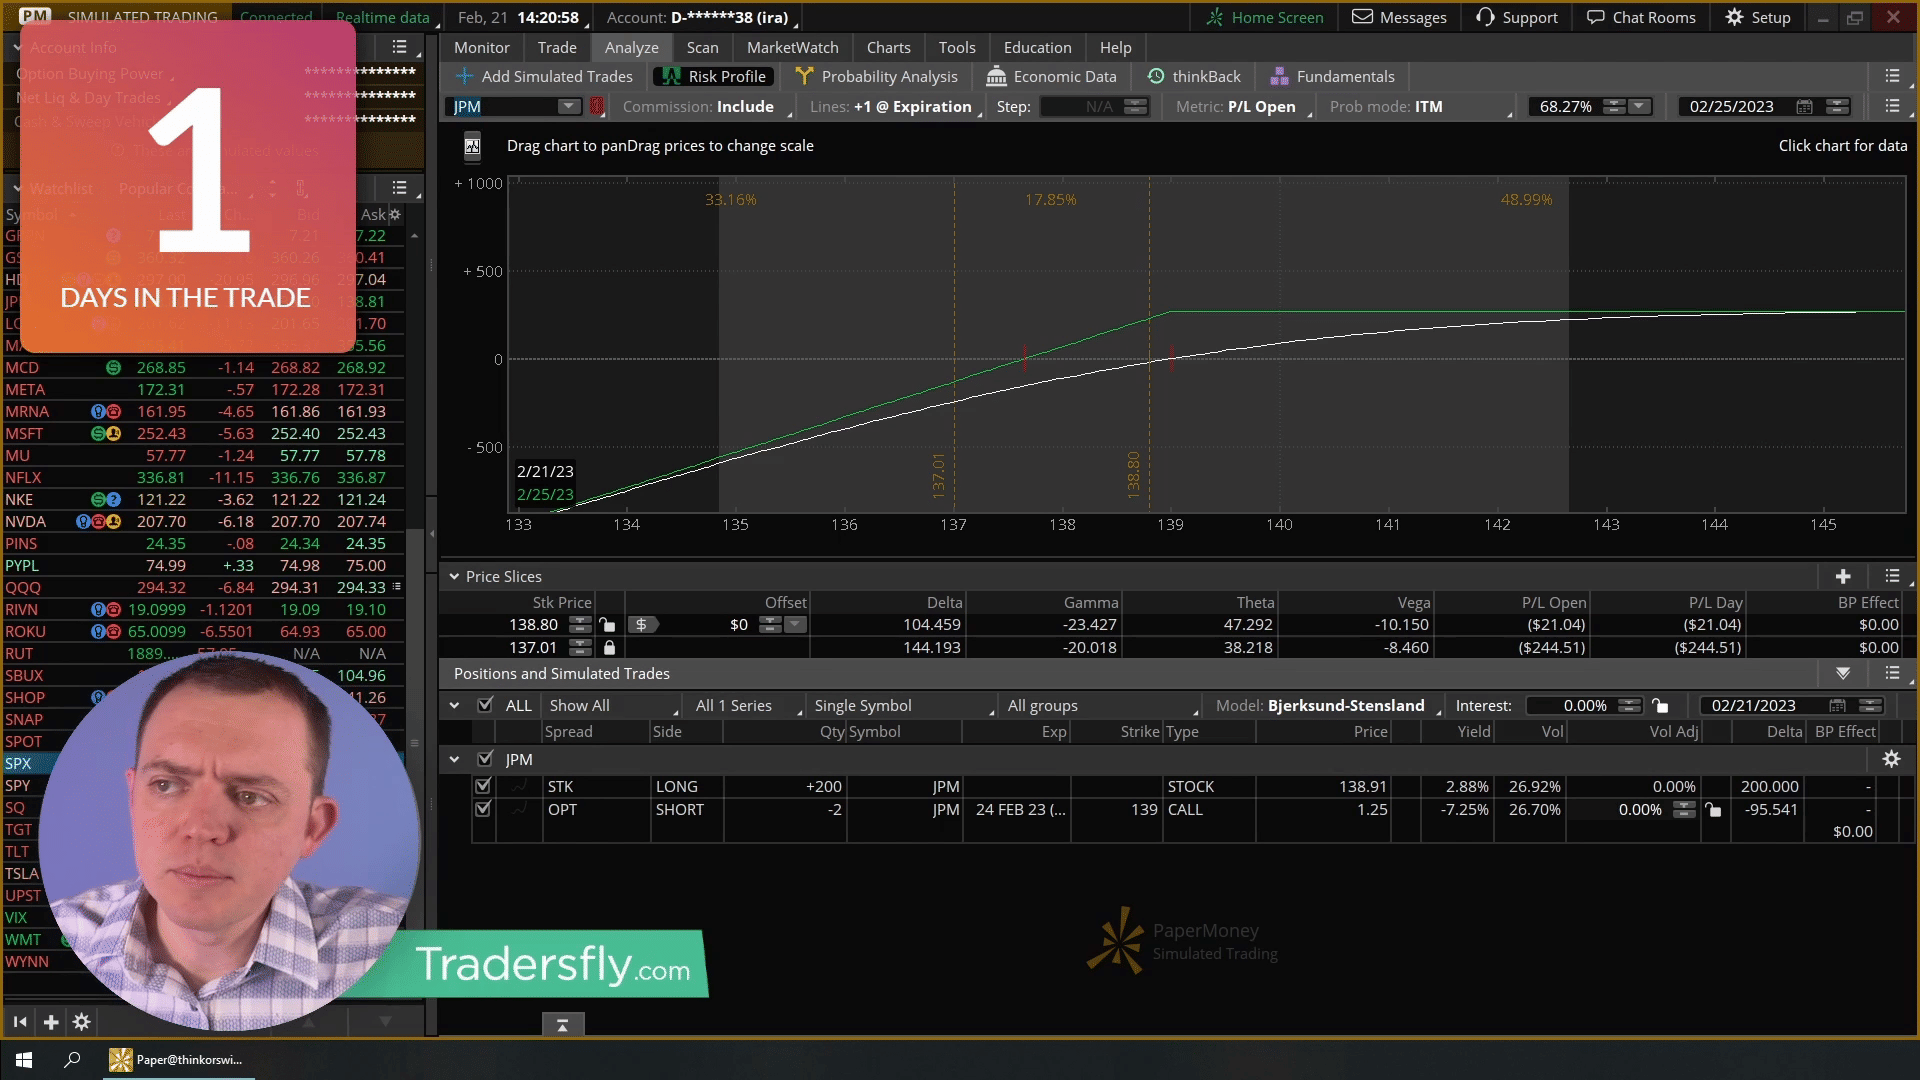Toggle interest rate lock icon
The image size is (1920, 1080).
tap(1660, 705)
